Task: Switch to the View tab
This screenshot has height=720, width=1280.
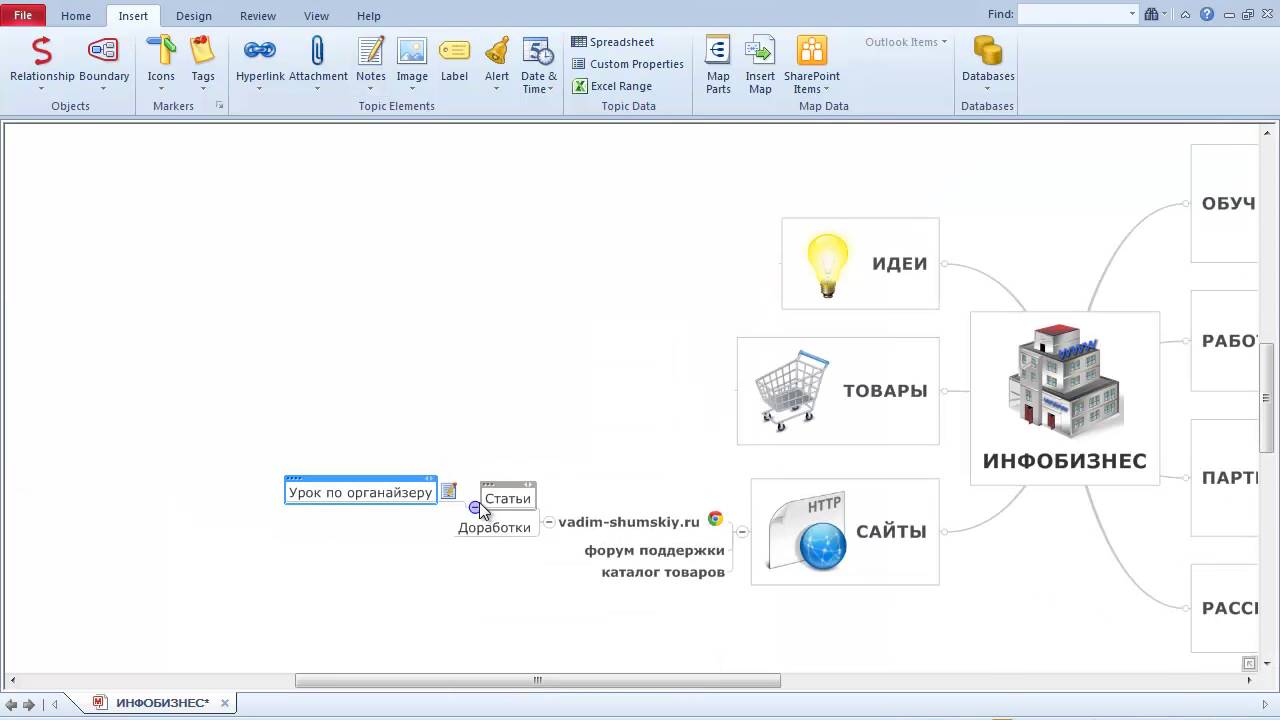Action: tap(316, 16)
